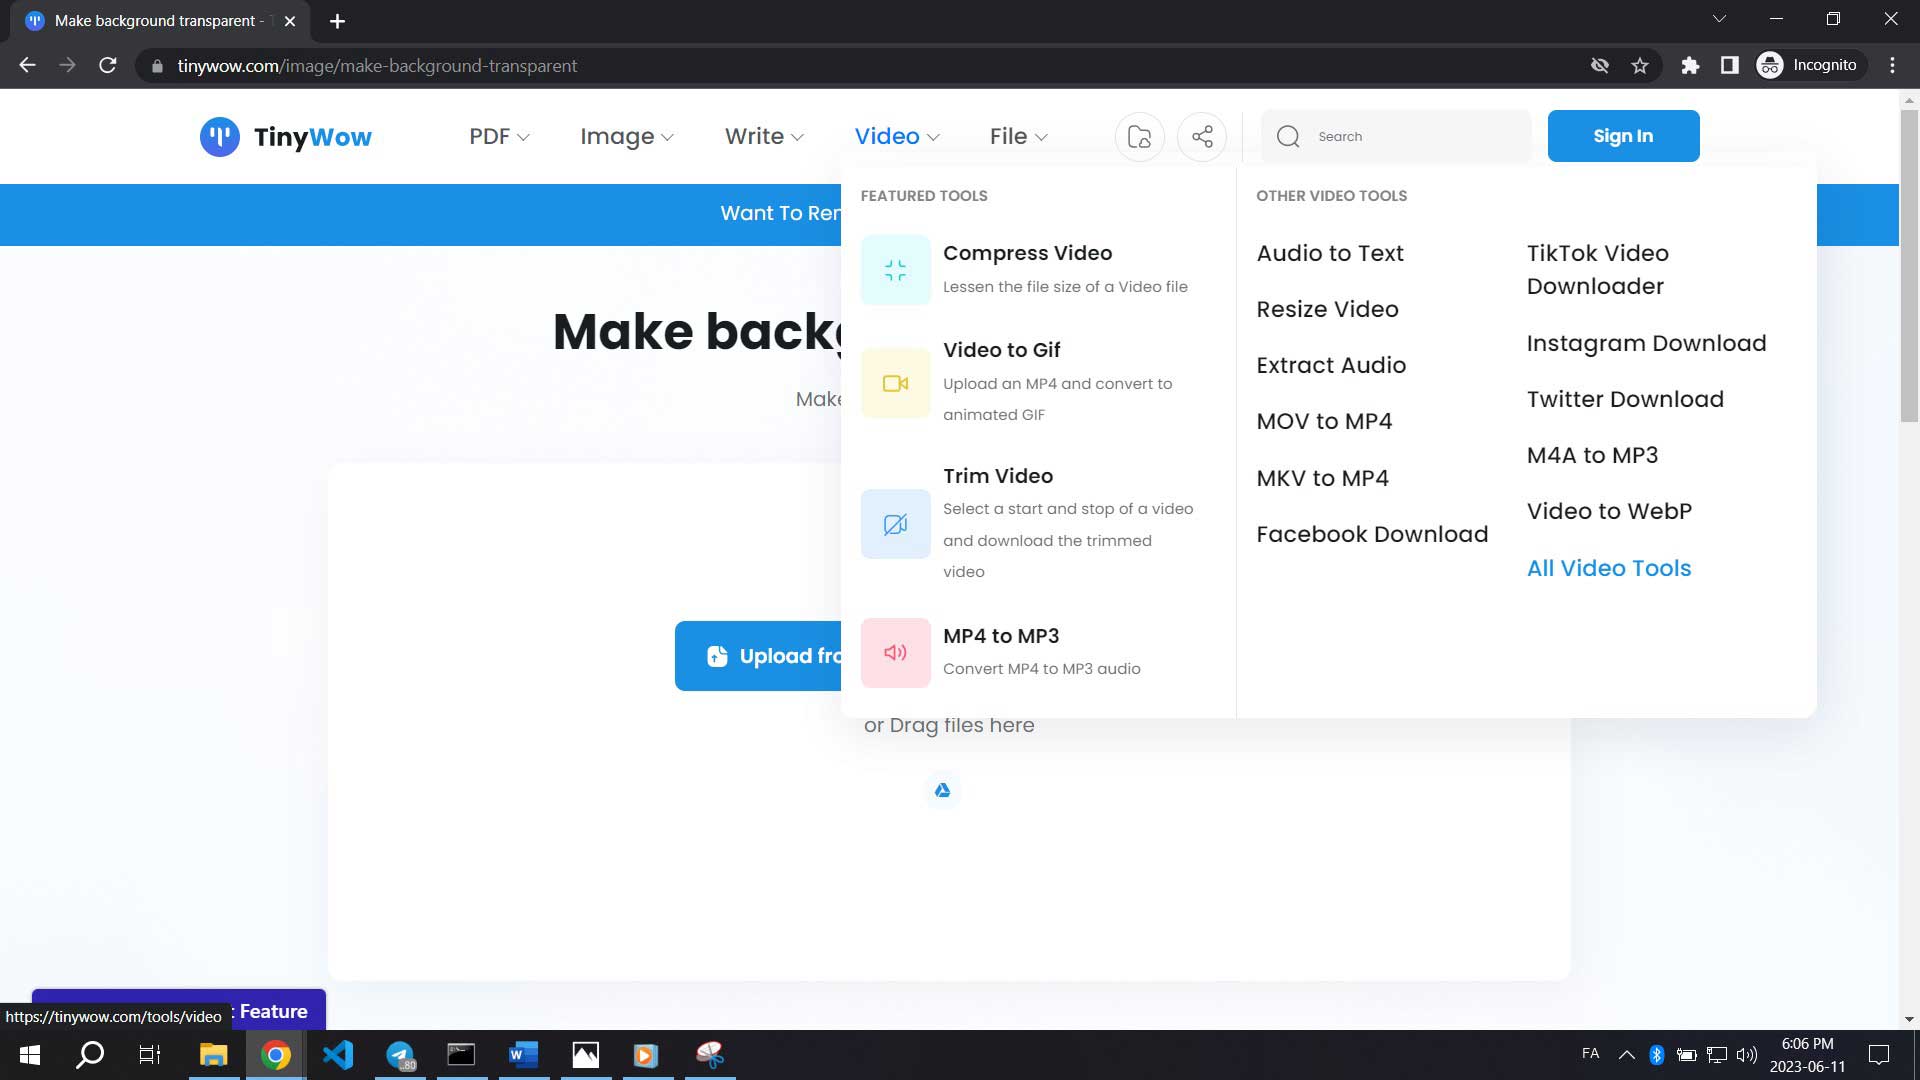1920x1080 pixels.
Task: Click the Google Drive upload icon
Action: [x=942, y=790]
